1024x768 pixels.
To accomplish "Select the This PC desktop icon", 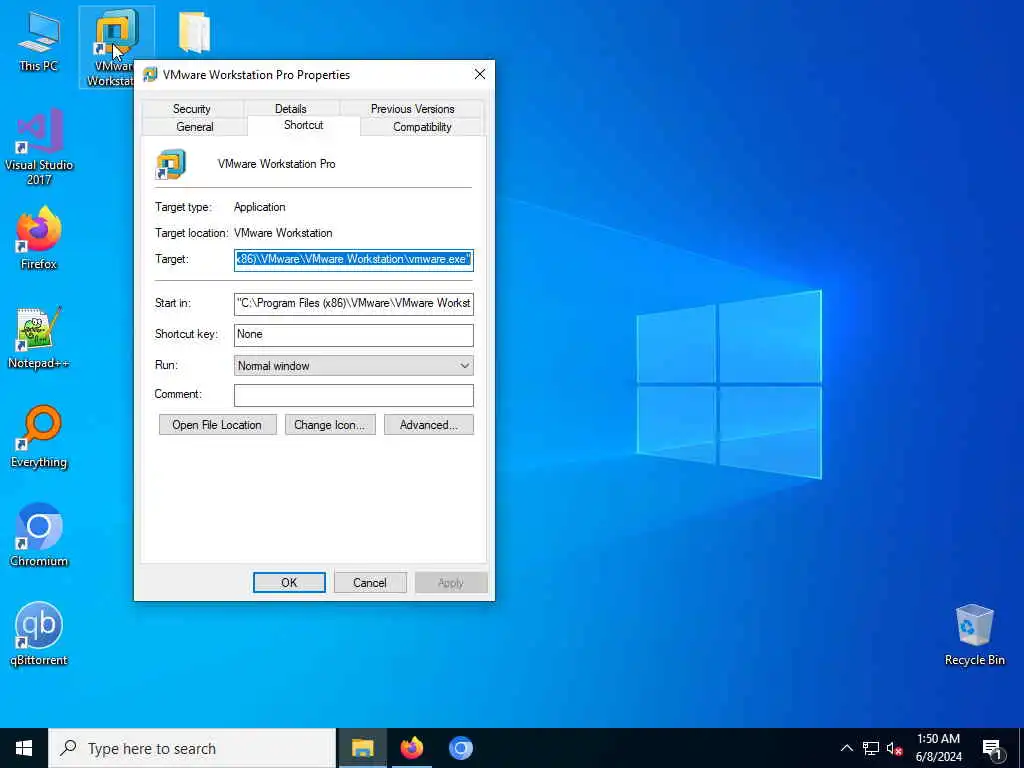I will pos(39,40).
